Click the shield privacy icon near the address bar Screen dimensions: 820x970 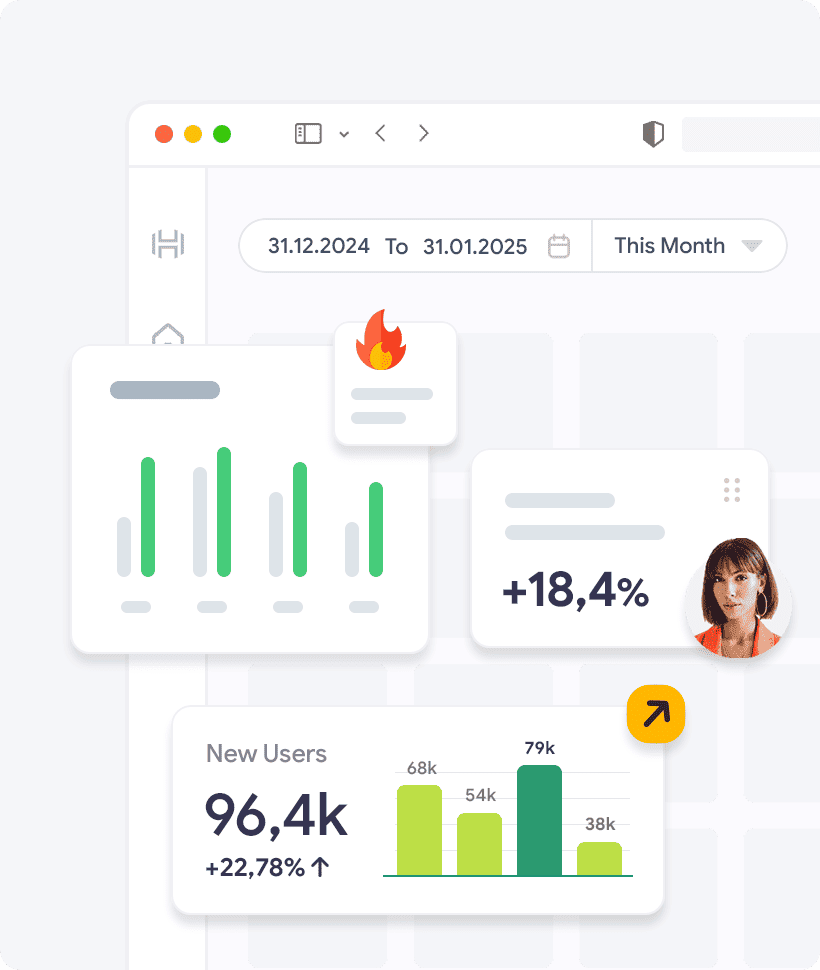pos(653,133)
